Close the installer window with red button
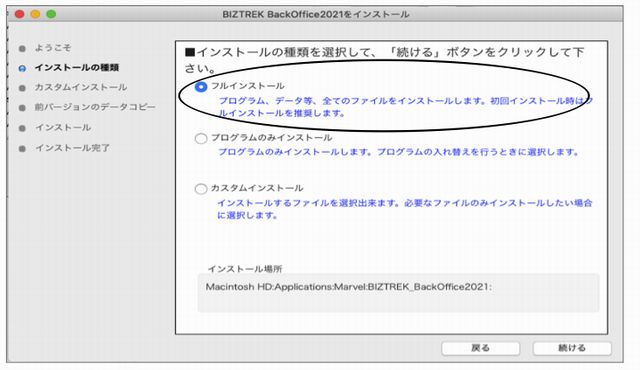This screenshot has width=640, height=370. pos(19,14)
